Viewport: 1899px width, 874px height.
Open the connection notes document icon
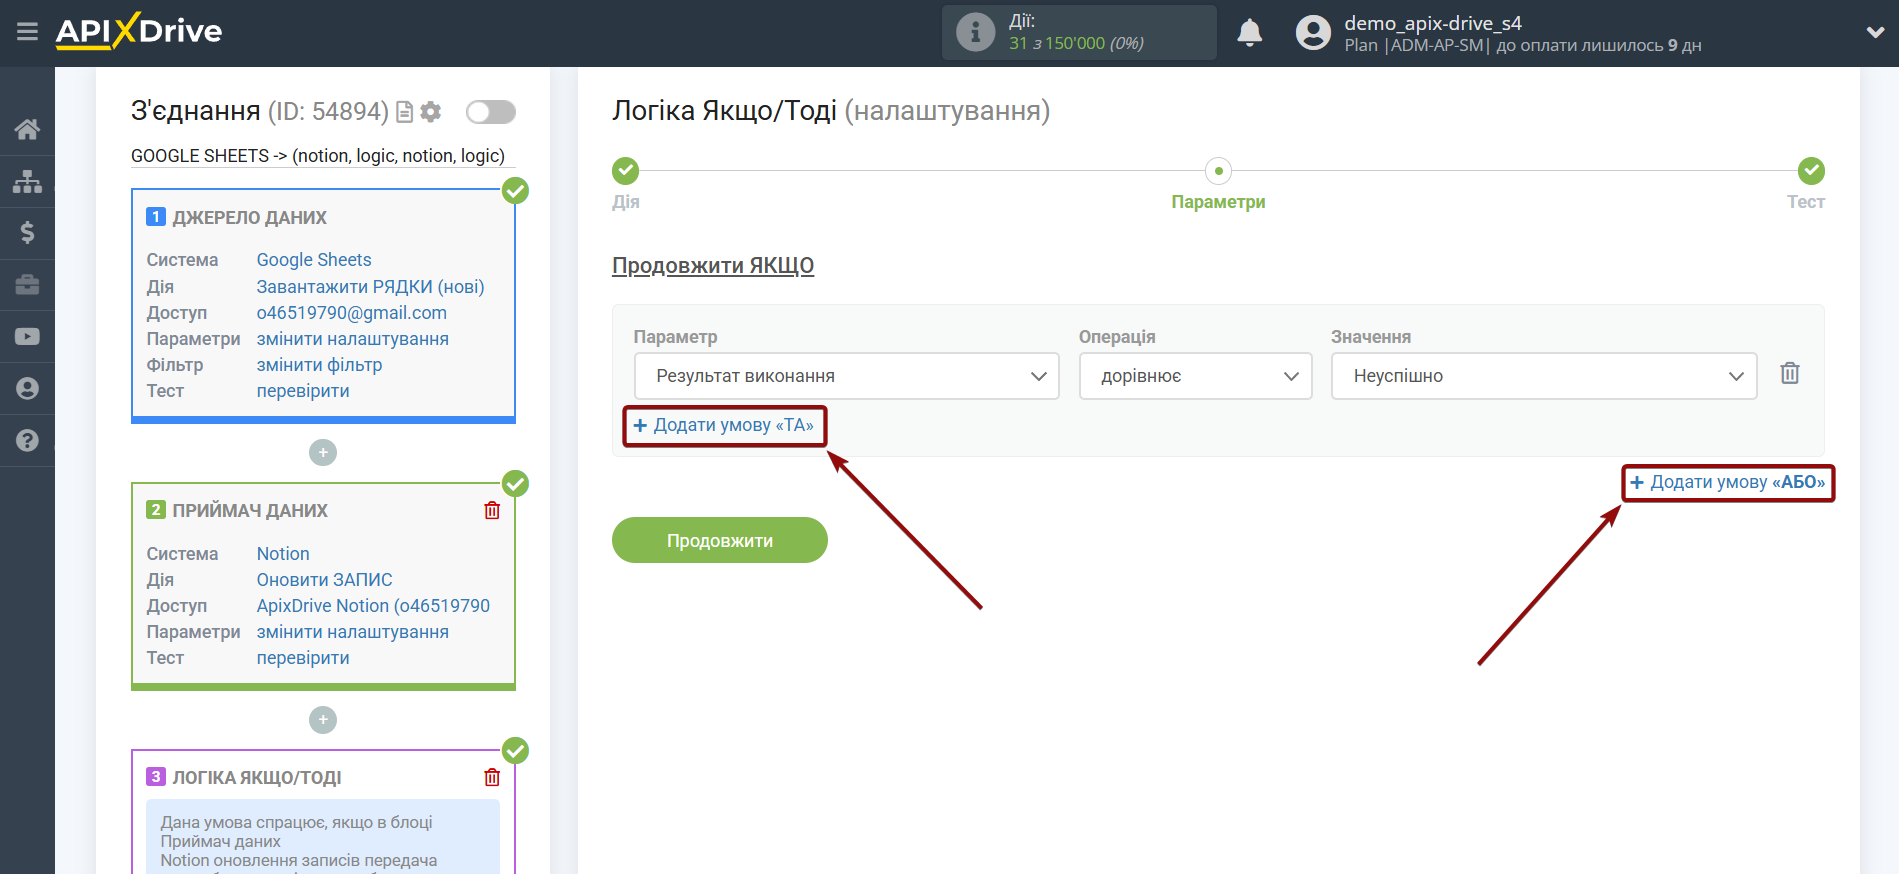coord(404,112)
